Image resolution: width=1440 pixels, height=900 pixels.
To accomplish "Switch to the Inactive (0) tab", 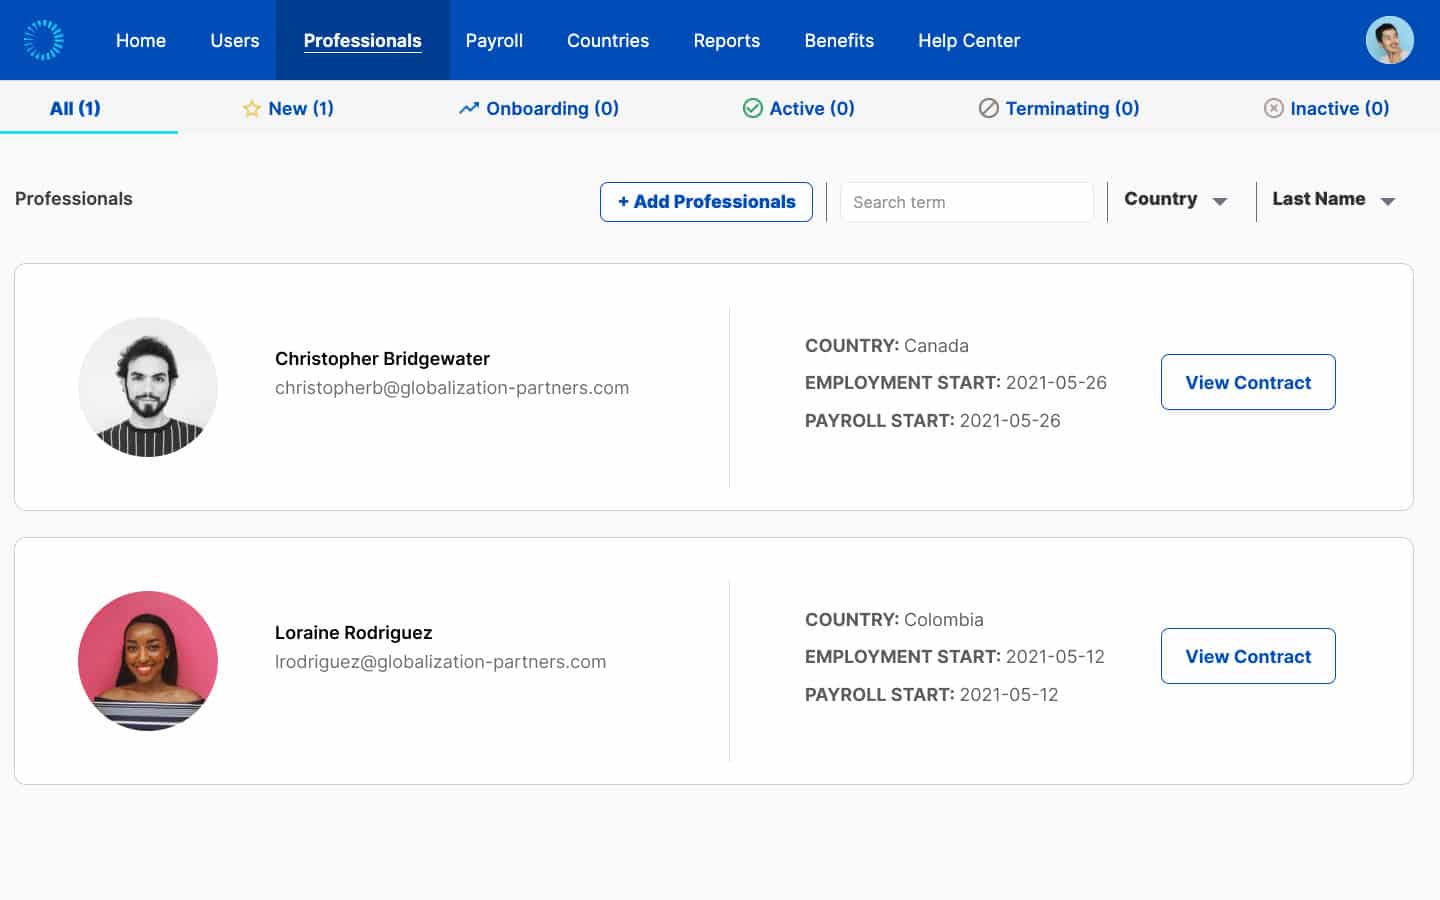I will point(1327,108).
